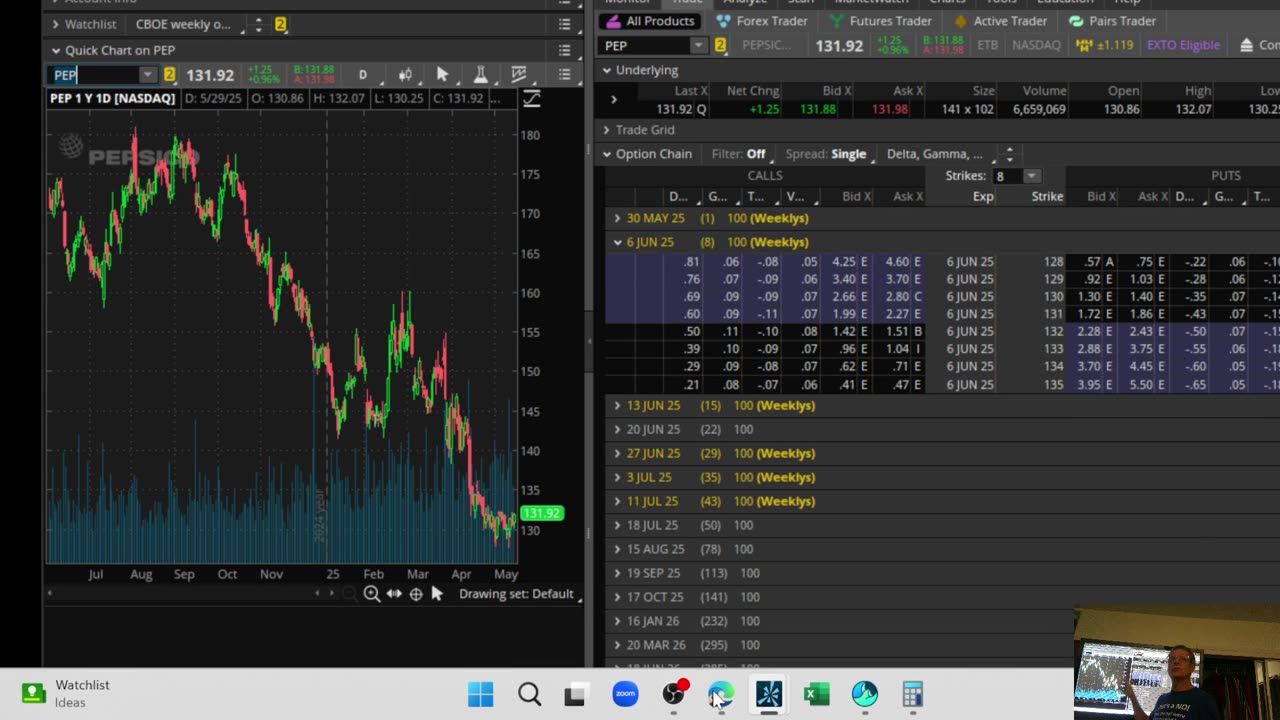The width and height of the screenshot is (1280, 720).
Task: Open the Drawing set: Default dropdown
Action: (520, 594)
